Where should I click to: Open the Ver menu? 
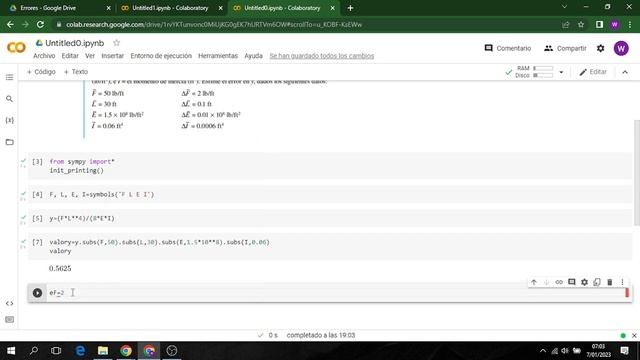pyautogui.click(x=90, y=56)
